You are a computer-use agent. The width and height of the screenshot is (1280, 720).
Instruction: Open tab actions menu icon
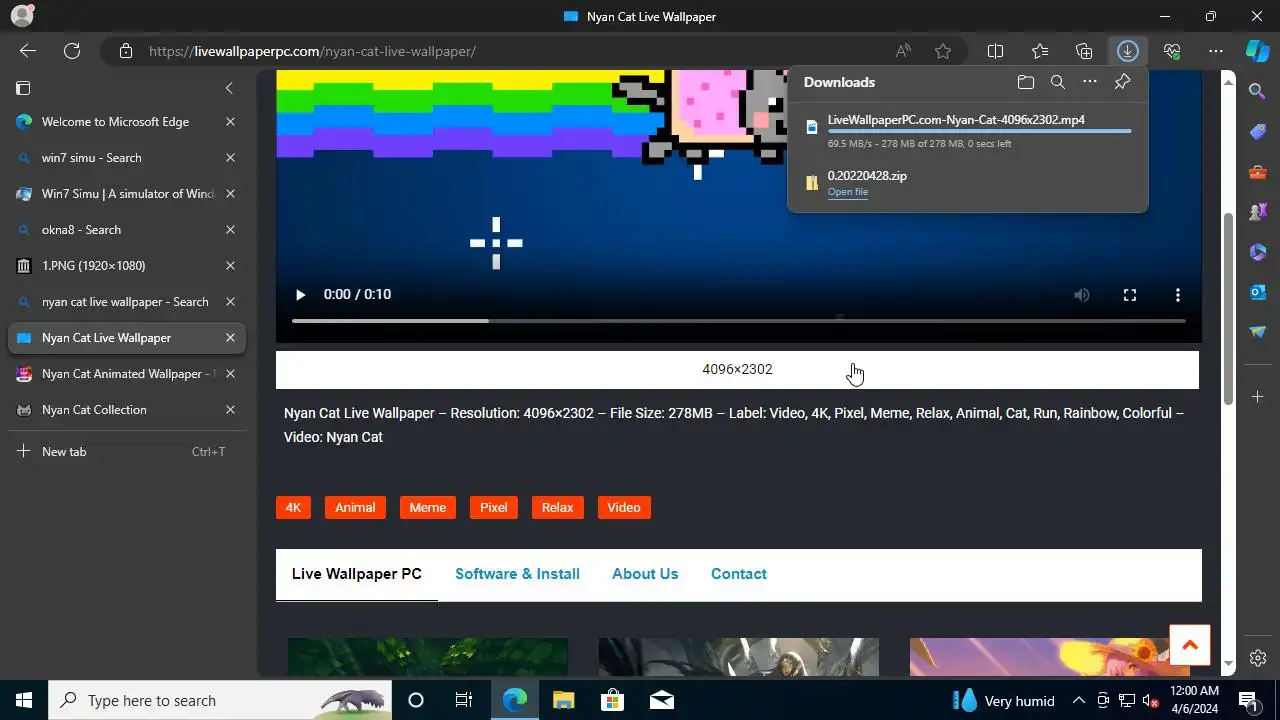[24, 88]
